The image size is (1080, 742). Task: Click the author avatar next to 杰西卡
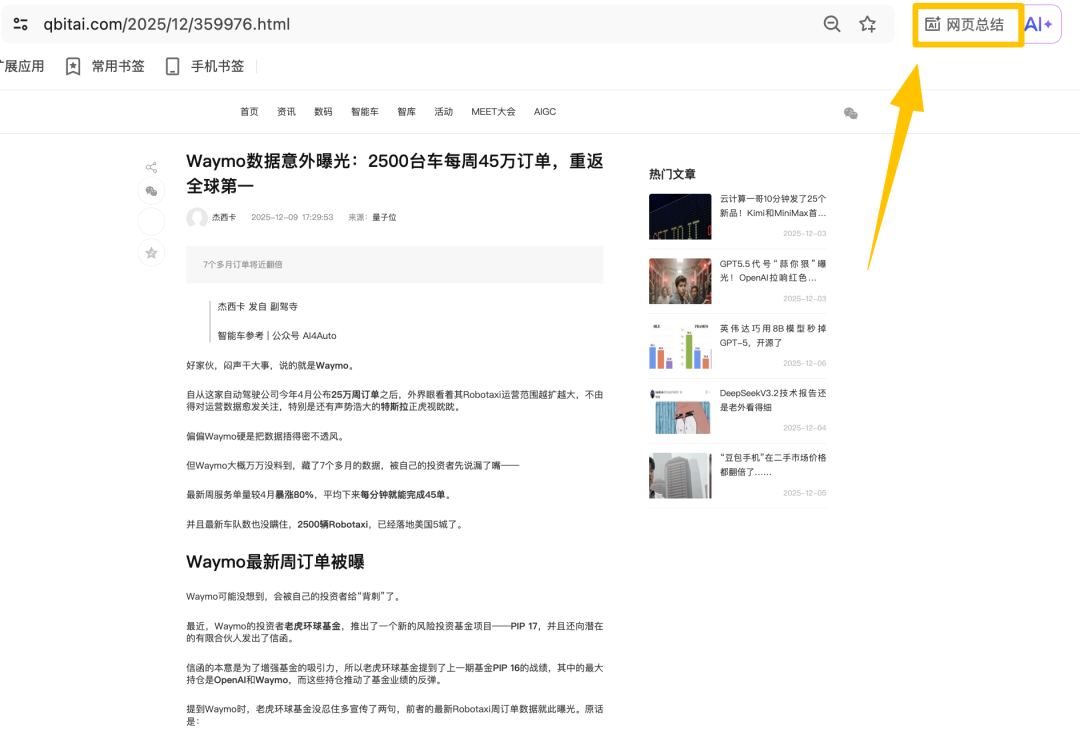tap(197, 218)
